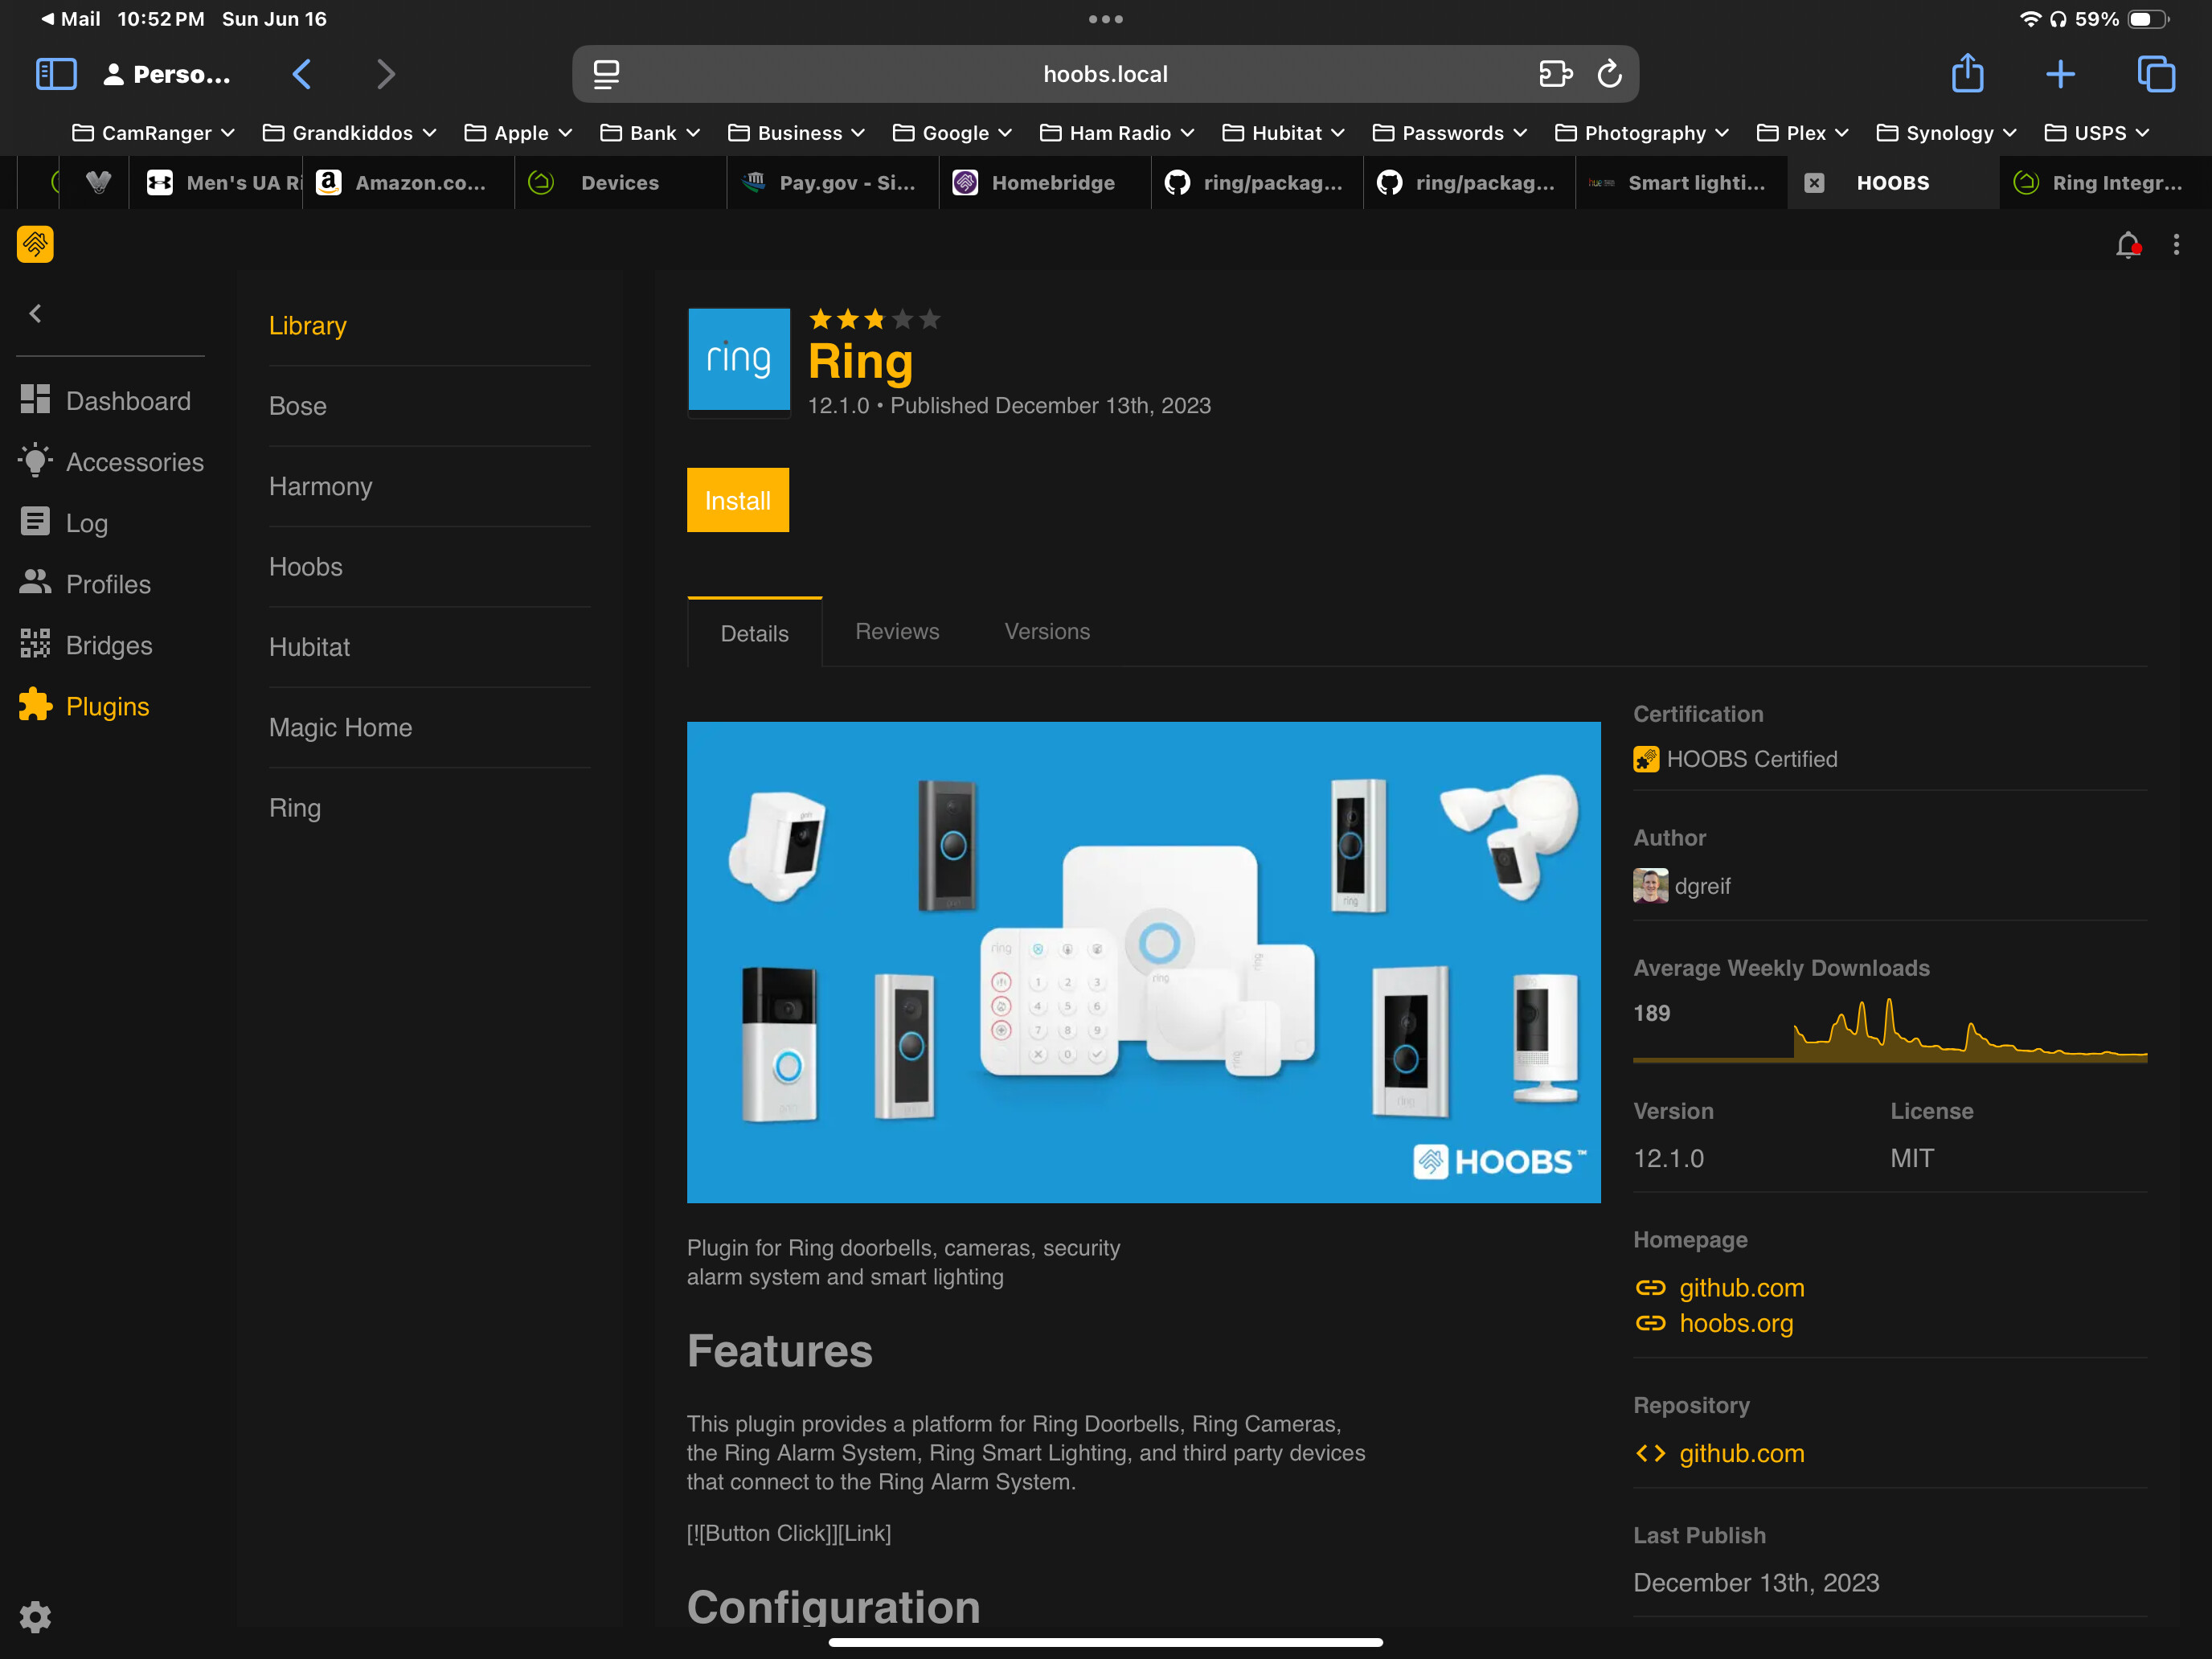The width and height of the screenshot is (2212, 1659).
Task: Tap Safari share icon
Action: pyautogui.click(x=1967, y=74)
